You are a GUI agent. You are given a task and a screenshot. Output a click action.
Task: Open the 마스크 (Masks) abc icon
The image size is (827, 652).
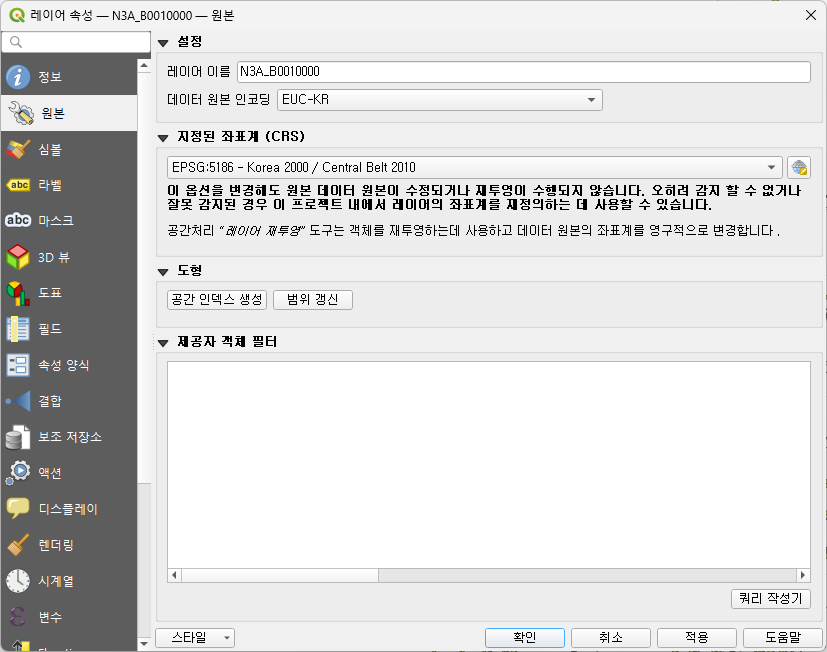pos(18,220)
